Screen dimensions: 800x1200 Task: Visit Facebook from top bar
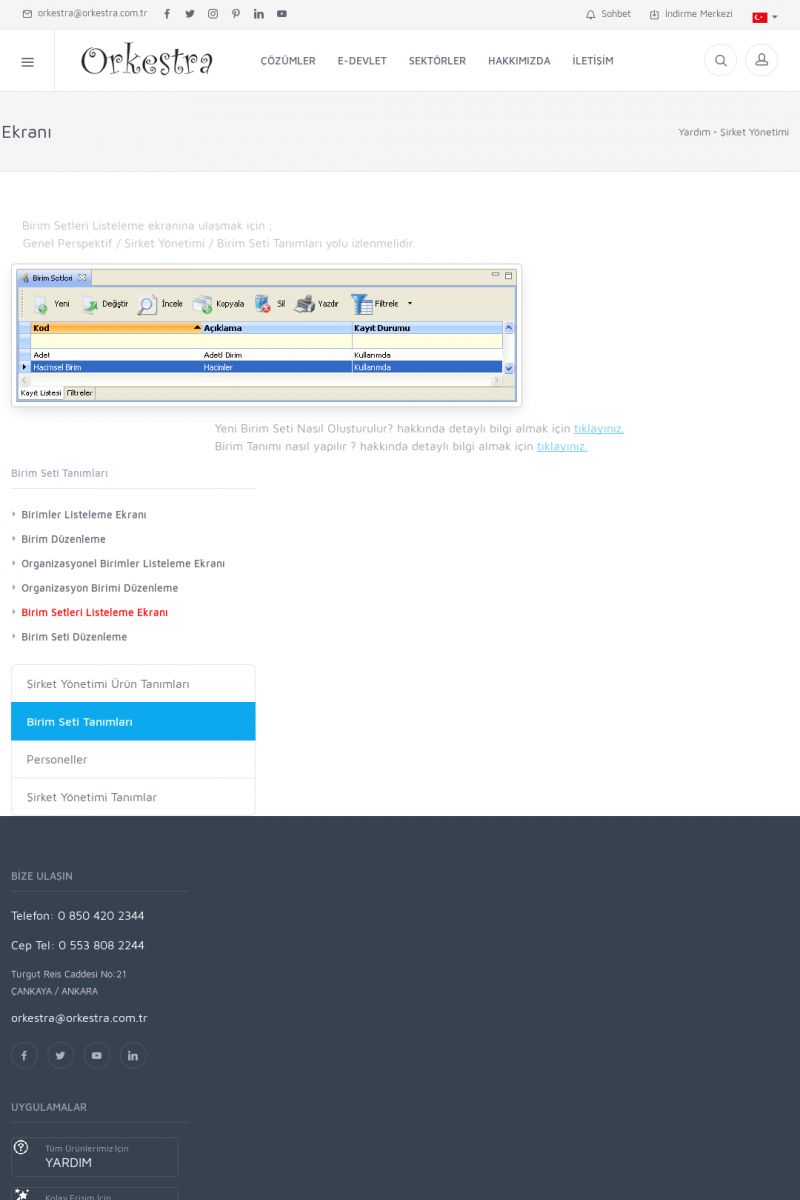coord(167,14)
